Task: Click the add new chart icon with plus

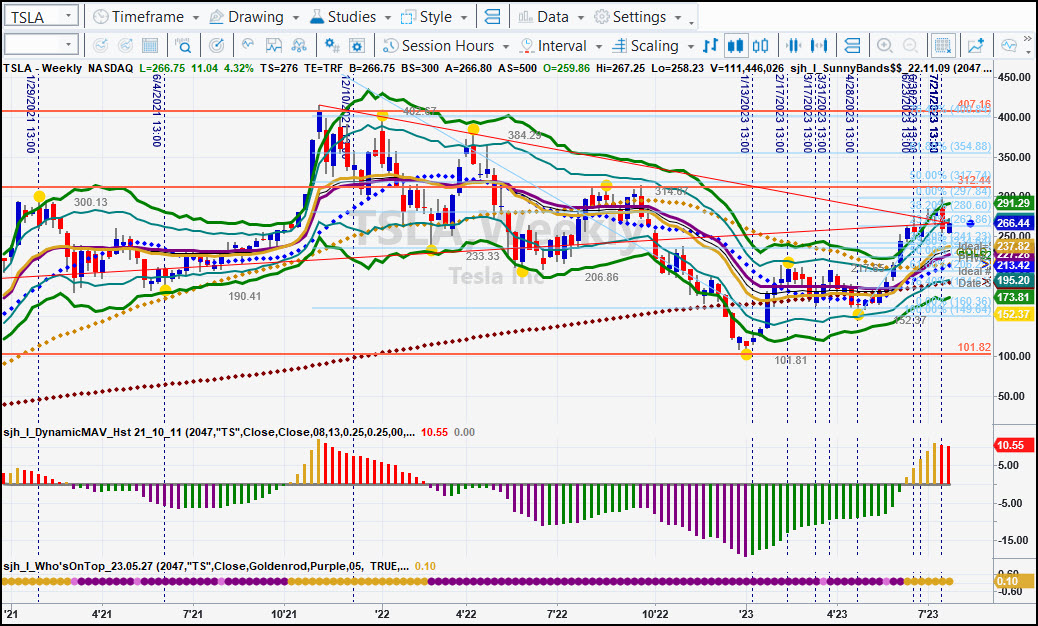Action: pyautogui.click(x=976, y=46)
